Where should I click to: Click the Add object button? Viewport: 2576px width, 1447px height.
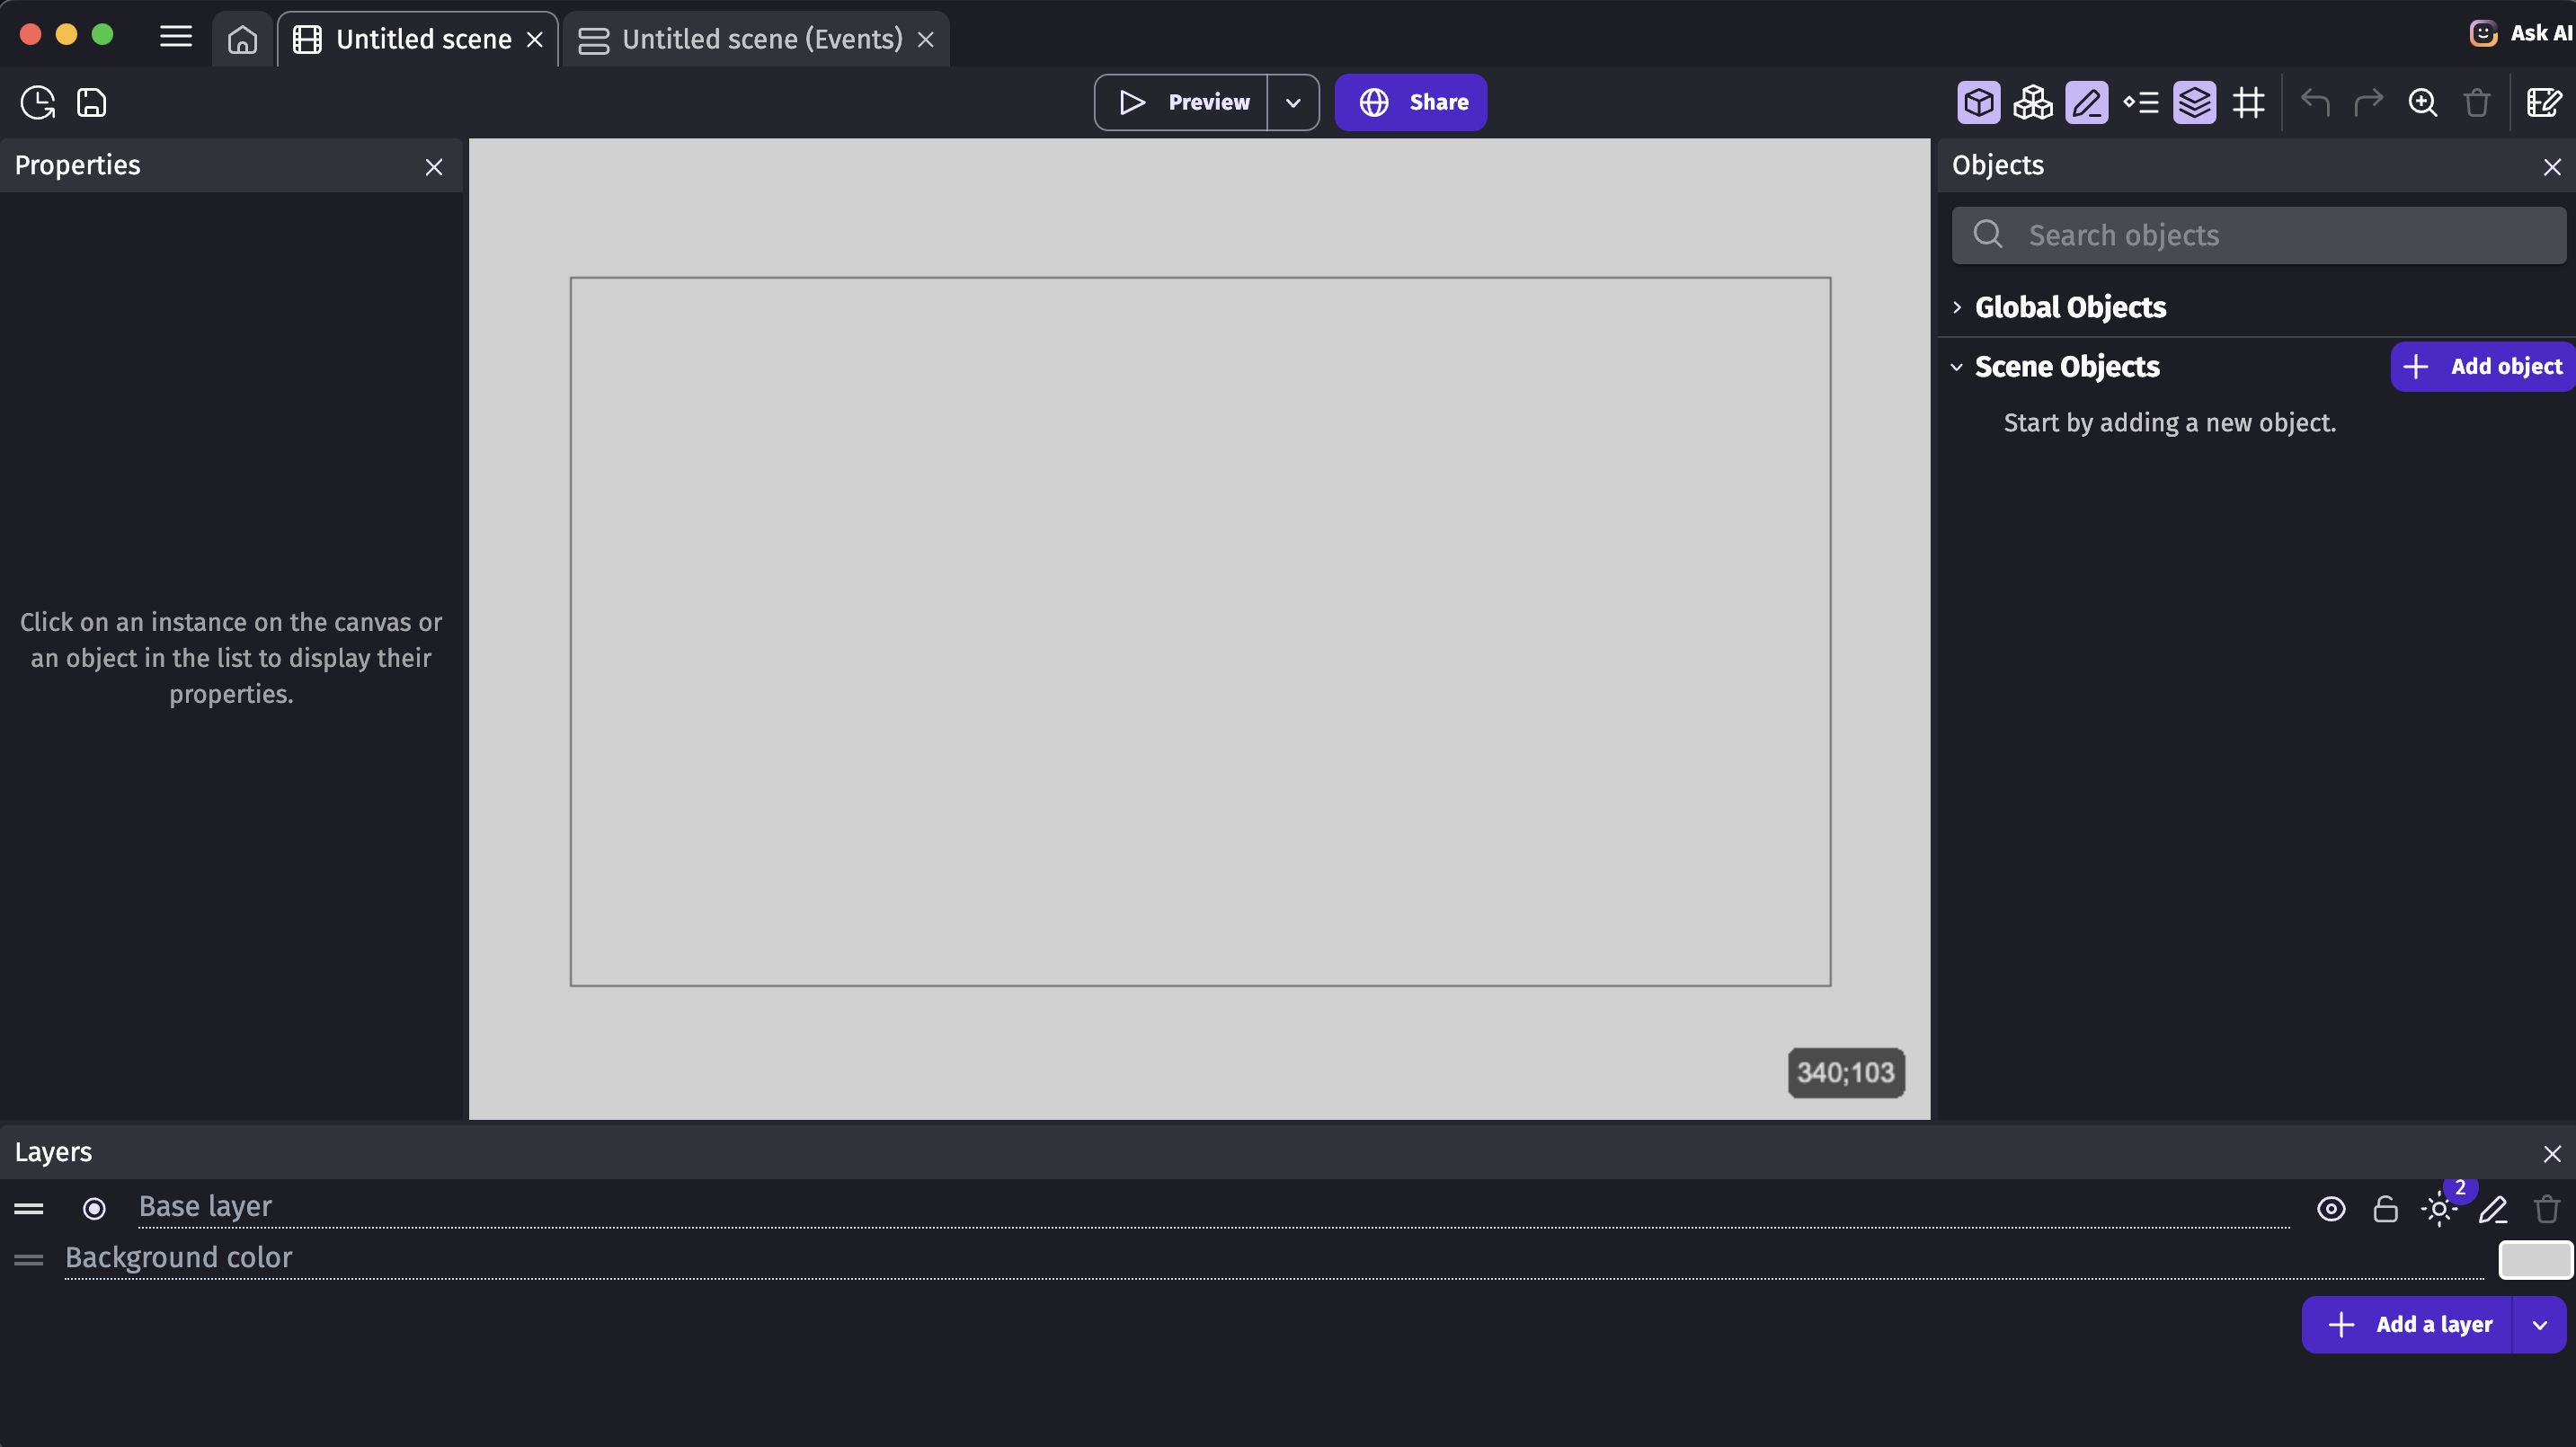pos(2484,366)
